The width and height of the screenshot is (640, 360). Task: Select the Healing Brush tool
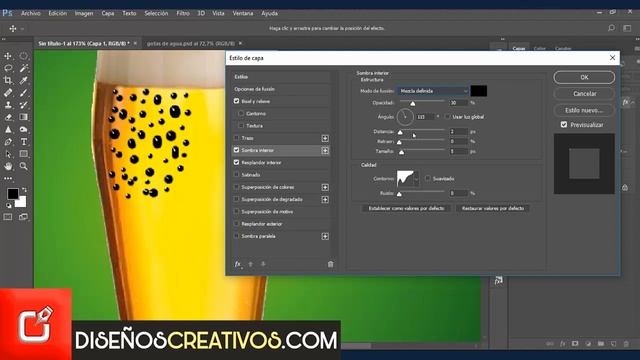point(8,93)
